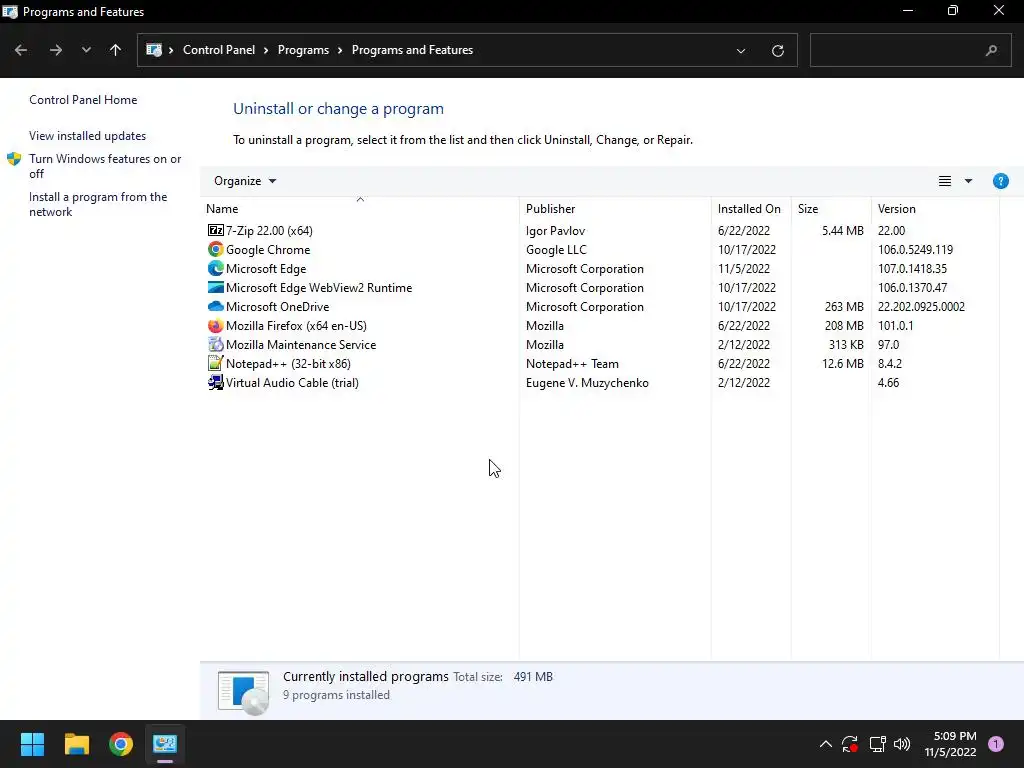Click version 106.0.5249.119 cell
1024x768 pixels.
click(915, 249)
